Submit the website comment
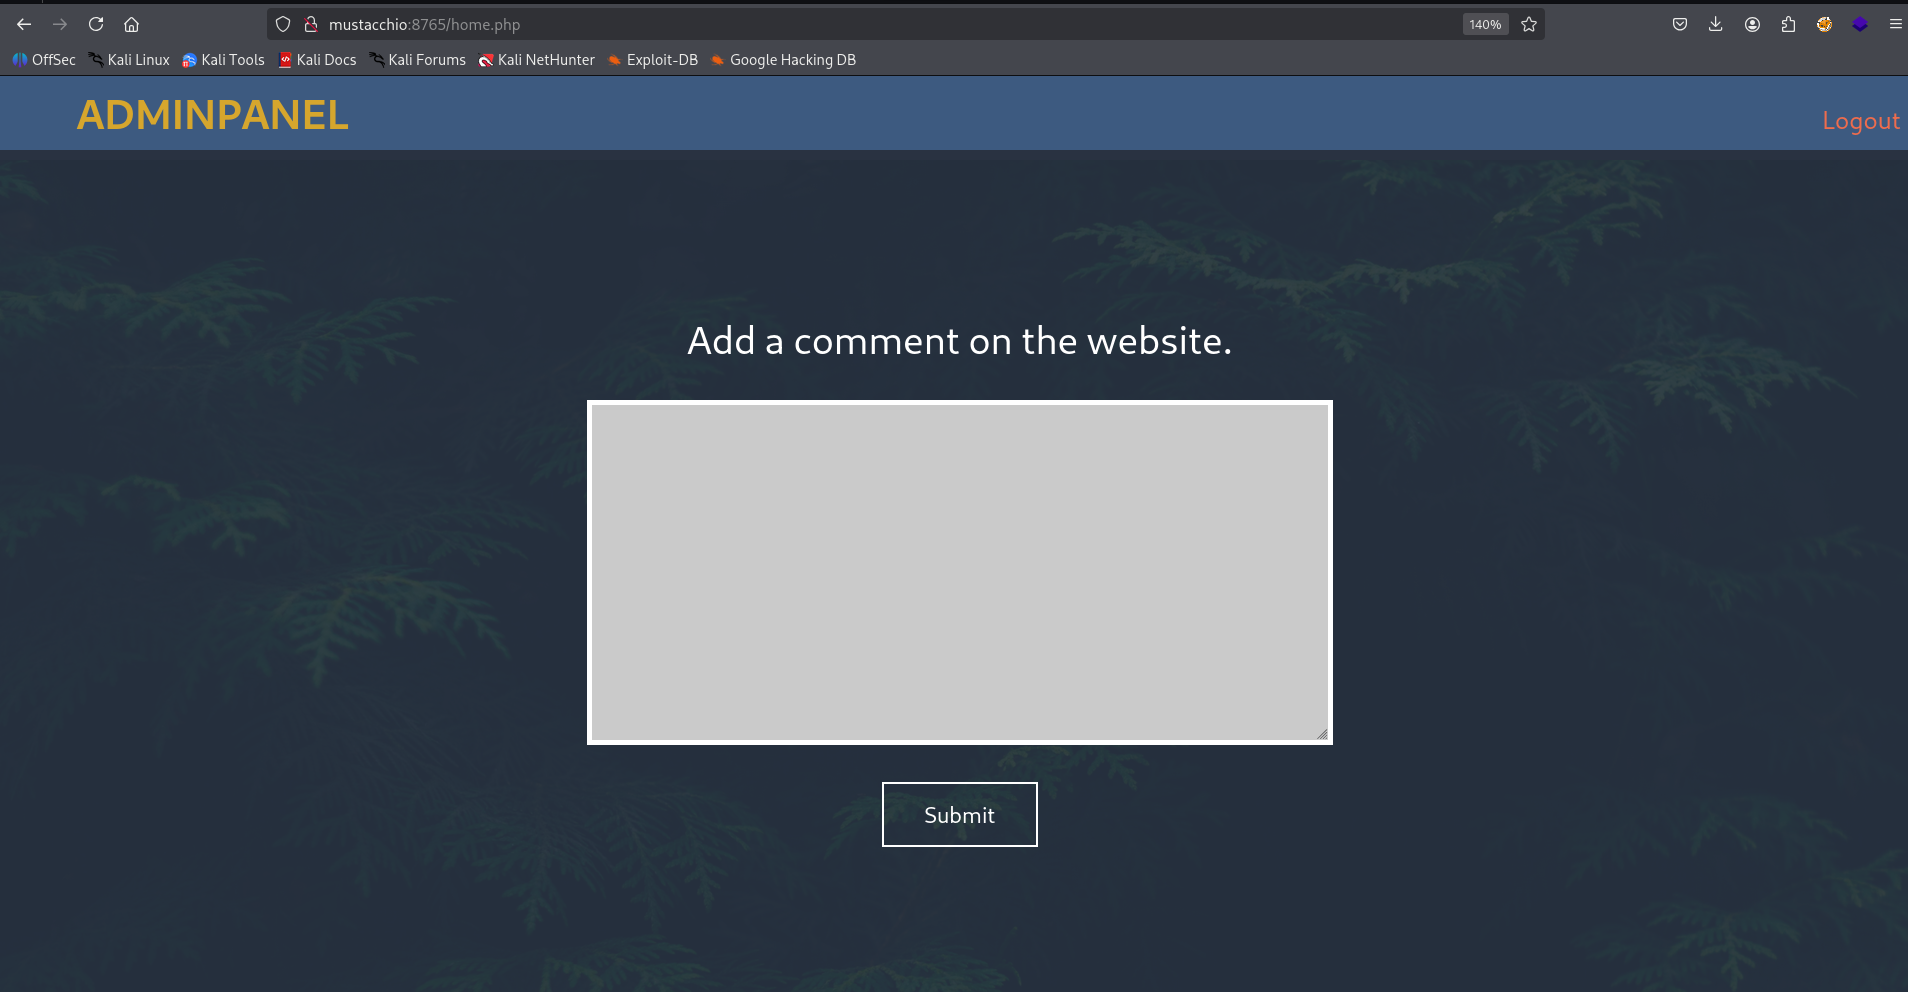Viewport: 1908px width, 992px height. 959,814
